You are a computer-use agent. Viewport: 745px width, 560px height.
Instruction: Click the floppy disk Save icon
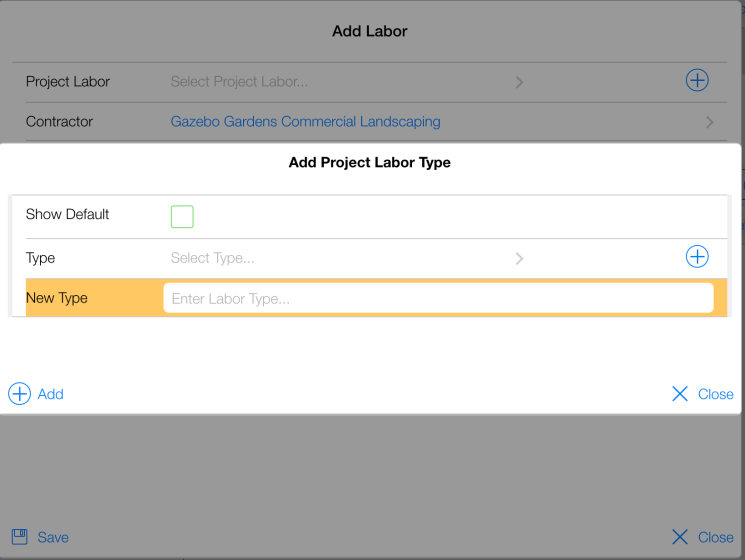click(x=19, y=537)
